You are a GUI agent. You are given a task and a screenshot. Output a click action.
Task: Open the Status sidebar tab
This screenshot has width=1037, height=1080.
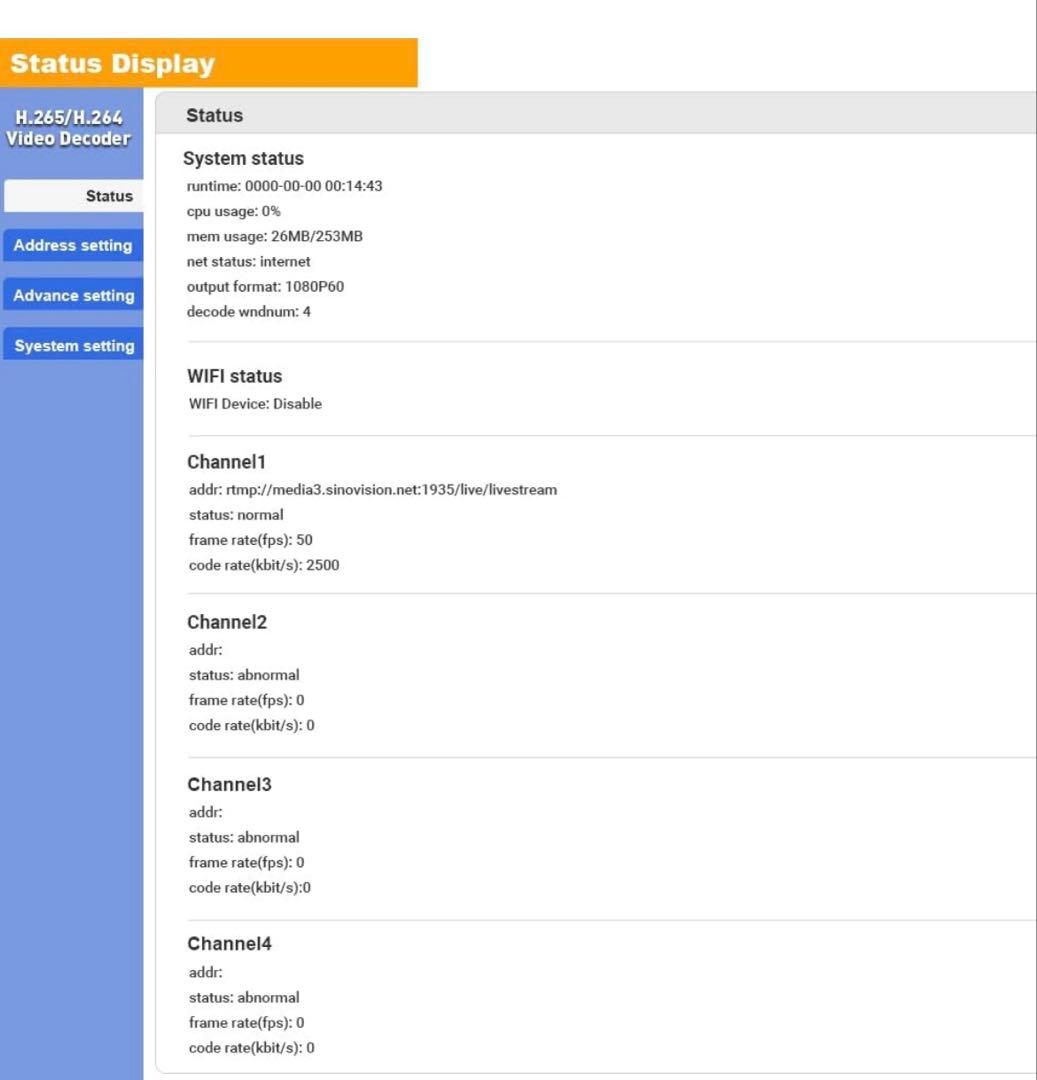(72, 196)
